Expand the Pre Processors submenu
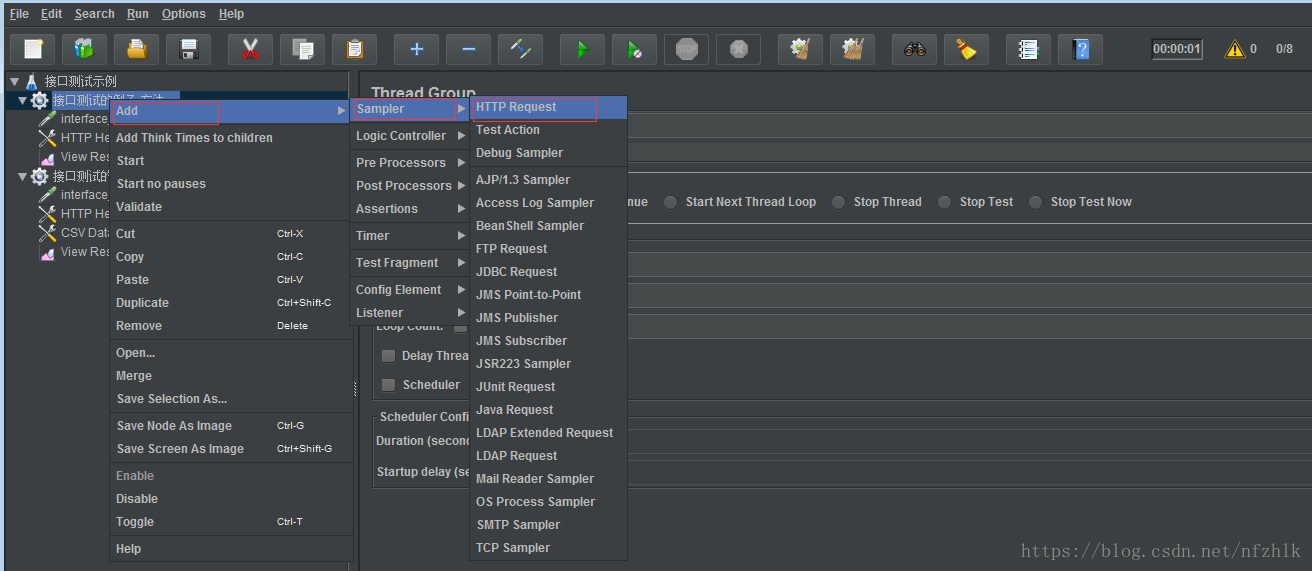1312x571 pixels. [x=411, y=163]
